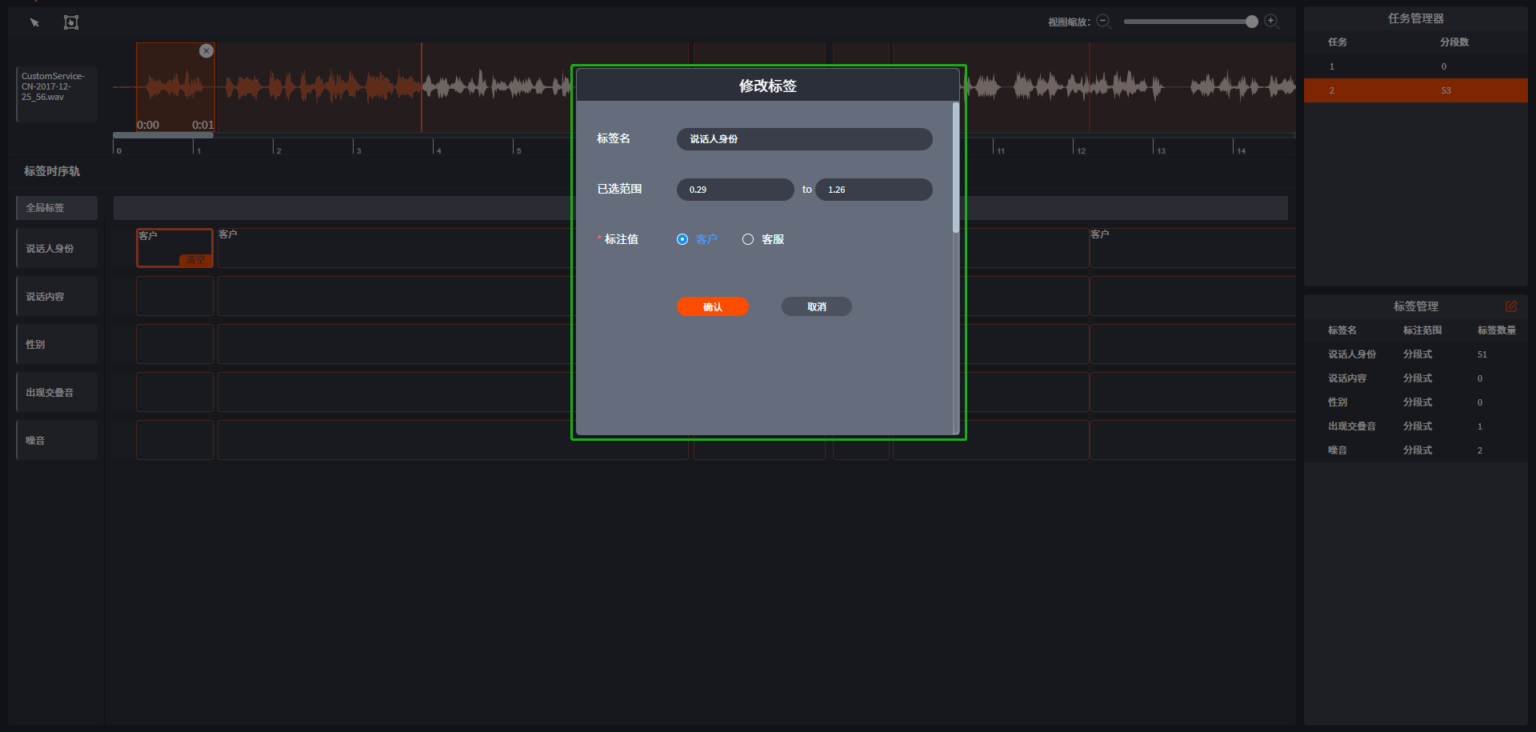Select the arrow pointer tool

tap(33, 20)
